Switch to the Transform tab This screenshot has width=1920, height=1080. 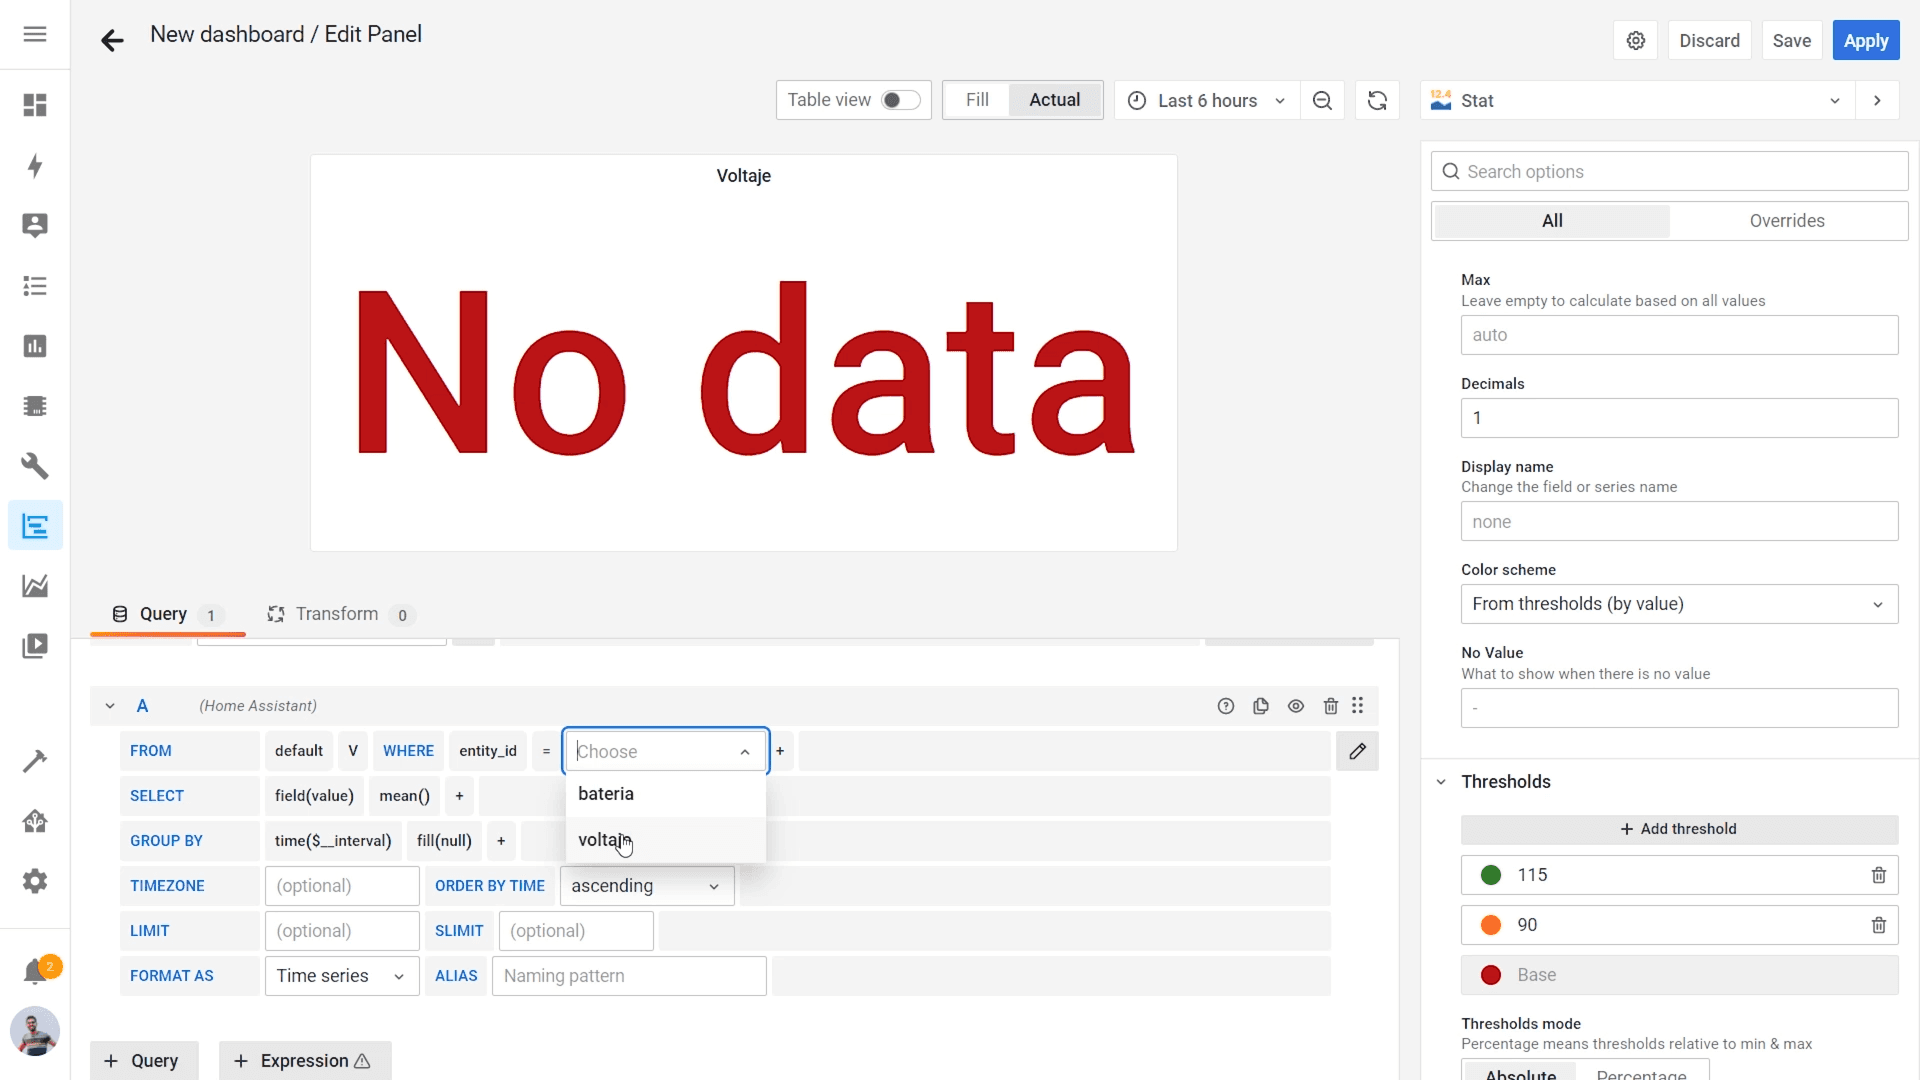point(337,614)
